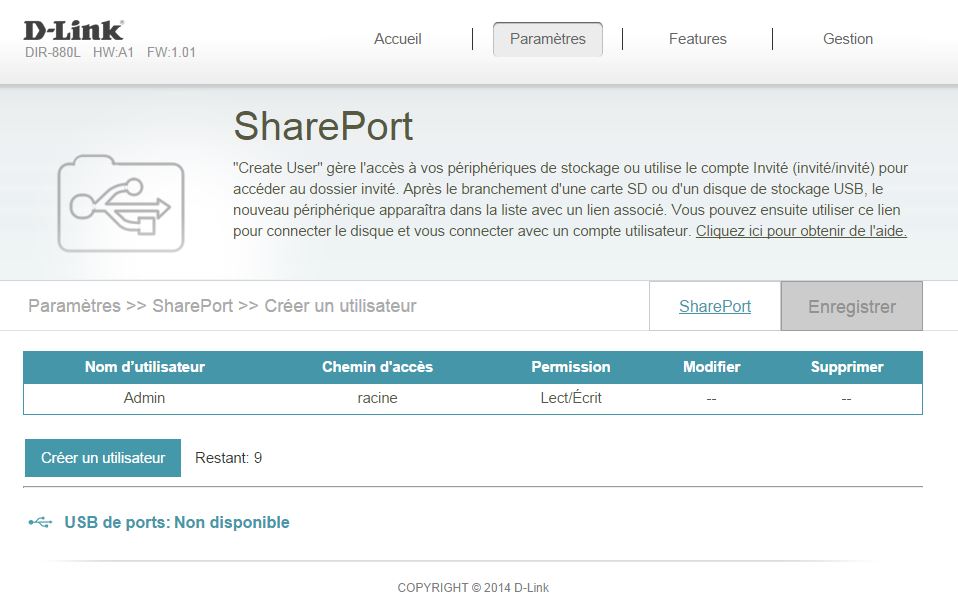Open the Gestion menu
Image resolution: width=958 pixels, height=611 pixels.
(x=847, y=39)
